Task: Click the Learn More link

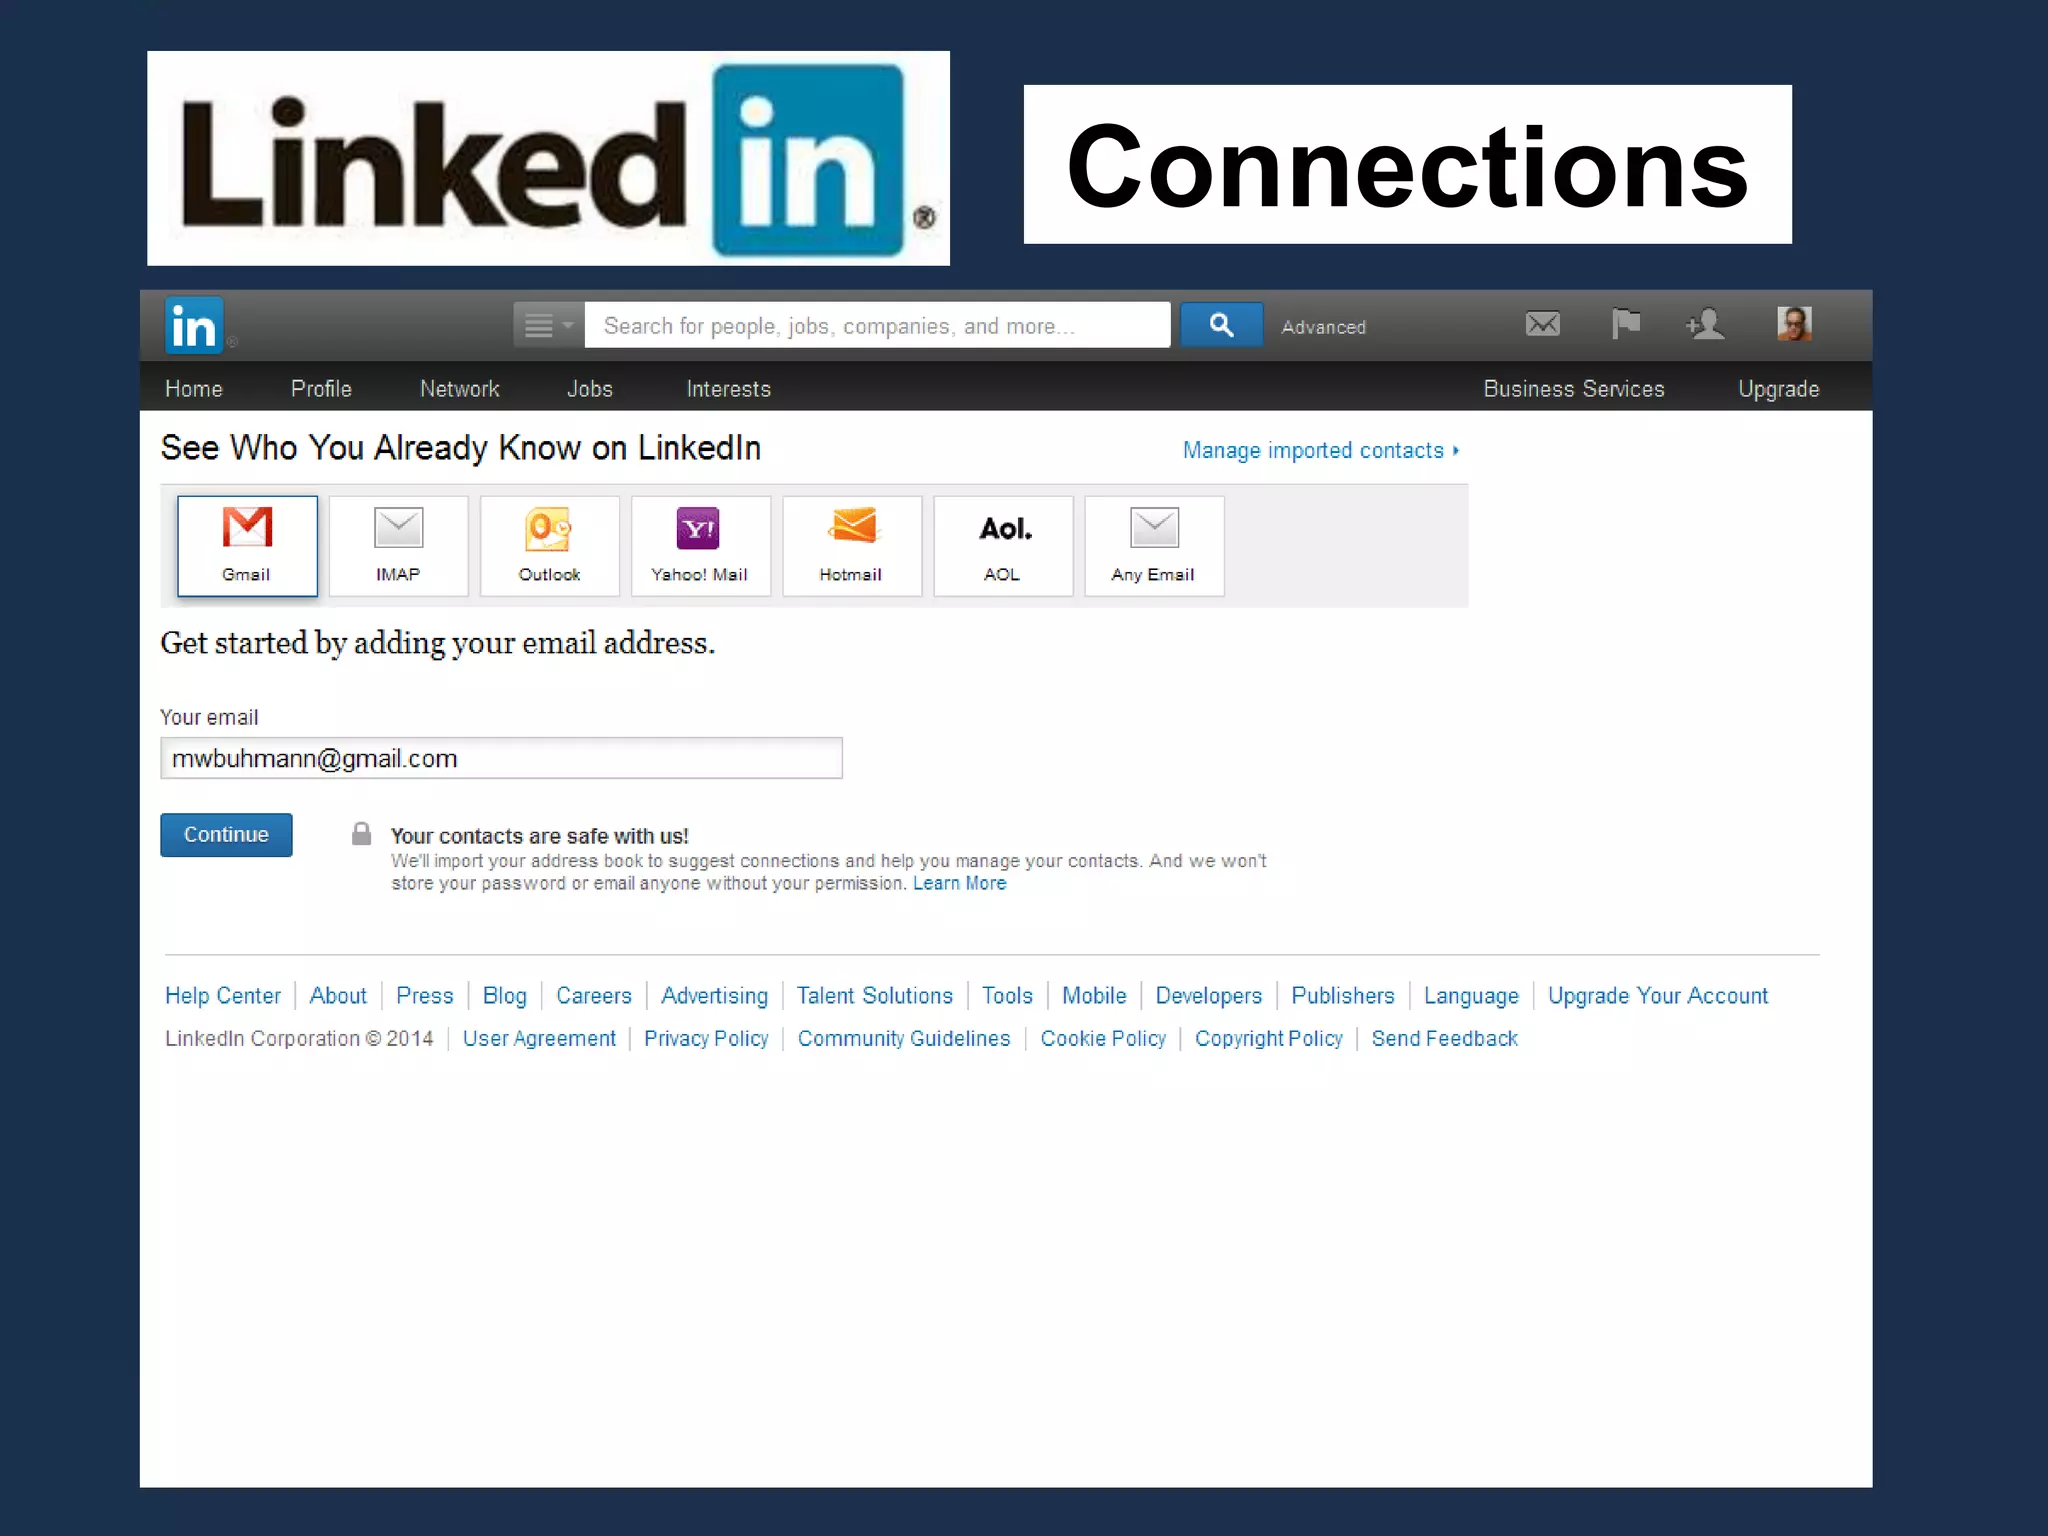Action: coord(959,884)
